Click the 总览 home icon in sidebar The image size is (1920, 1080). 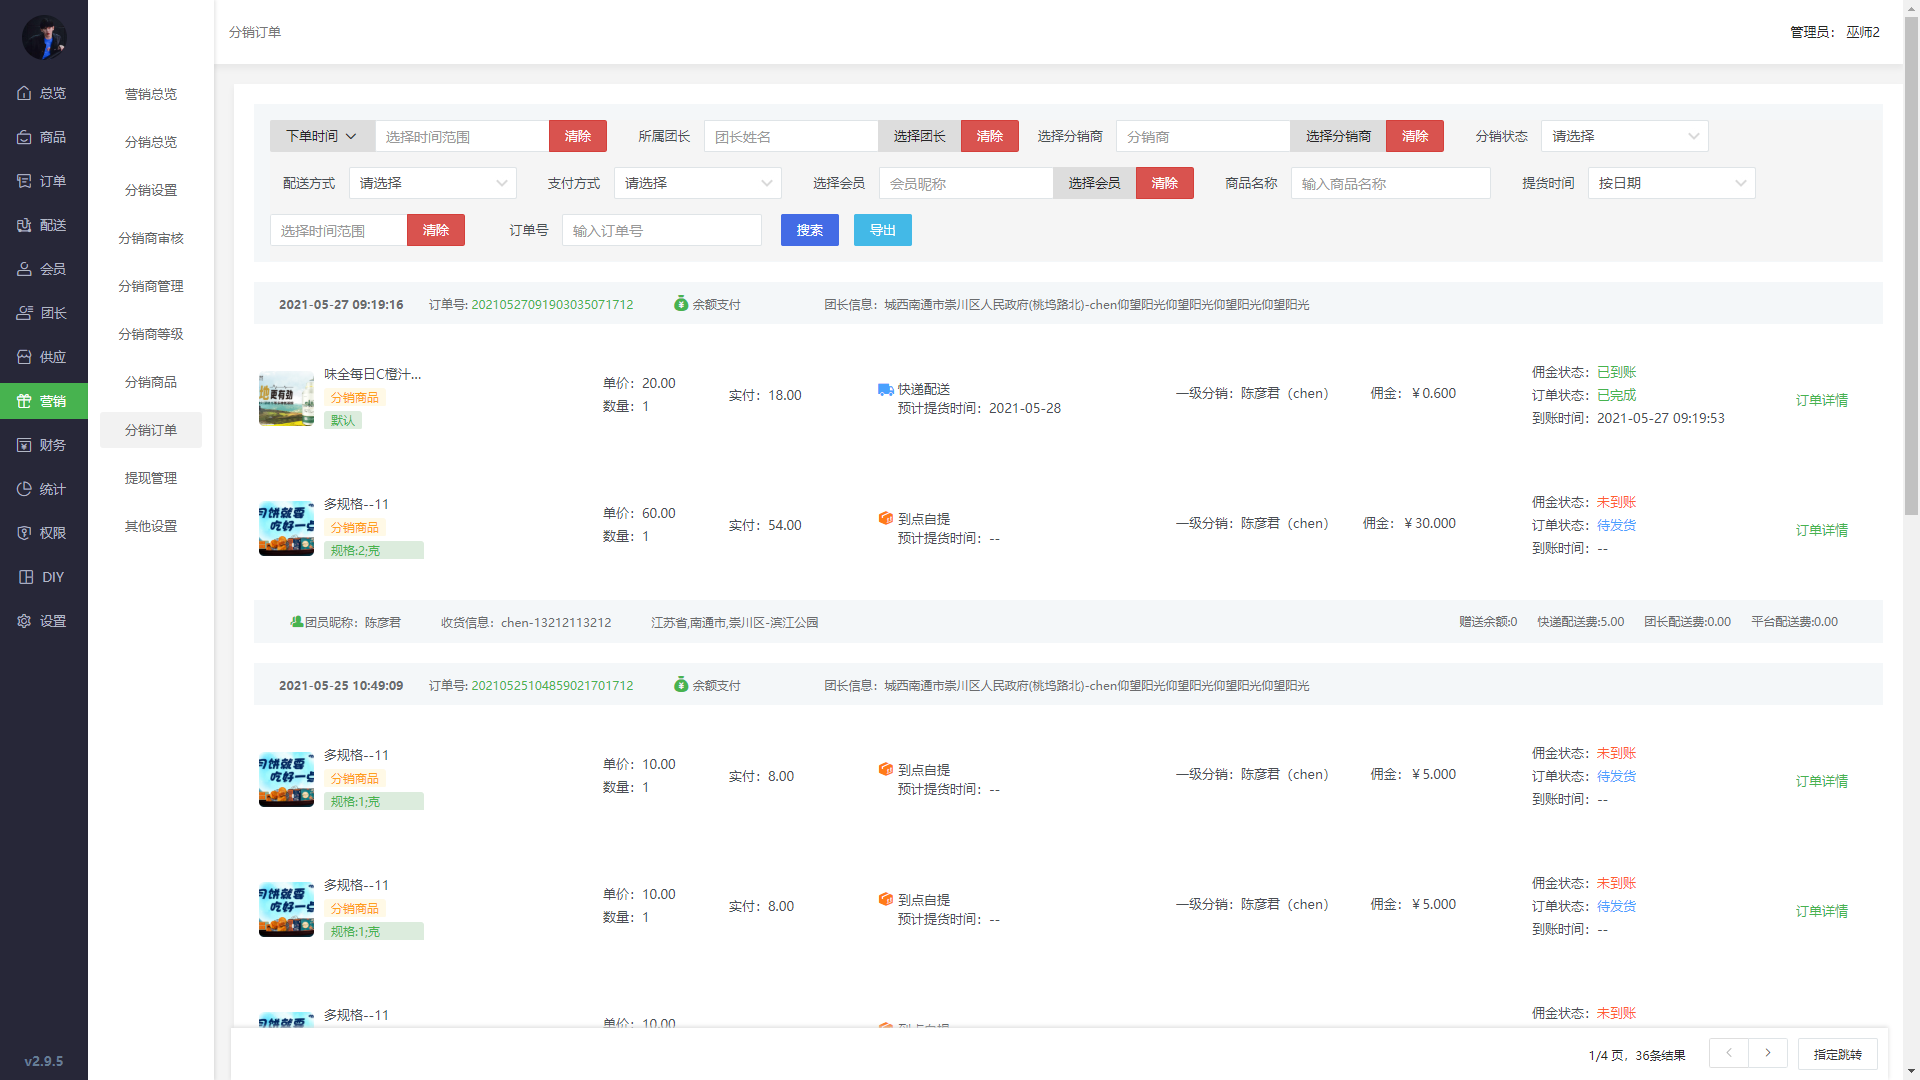pos(24,93)
